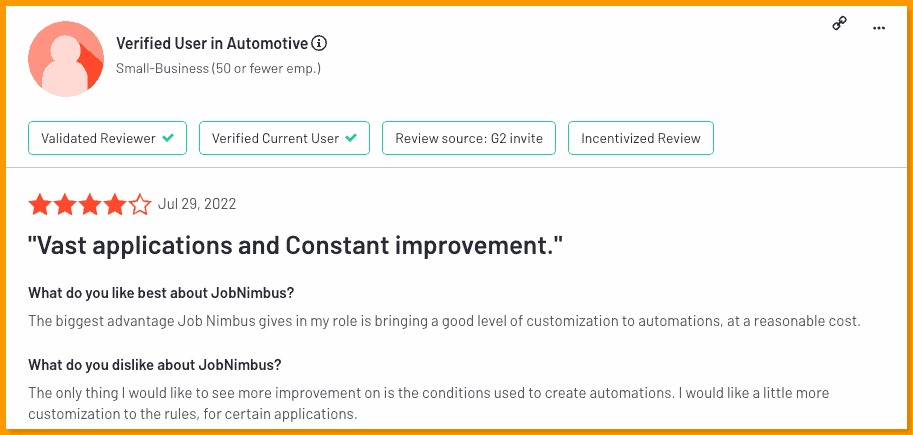The height and width of the screenshot is (435, 913).
Task: Click the fourth filled rating star
Action: [x=115, y=204]
